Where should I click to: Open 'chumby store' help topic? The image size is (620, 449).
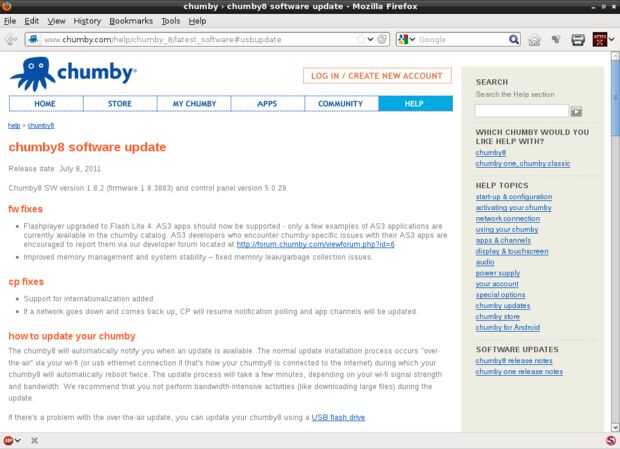click(x=497, y=317)
